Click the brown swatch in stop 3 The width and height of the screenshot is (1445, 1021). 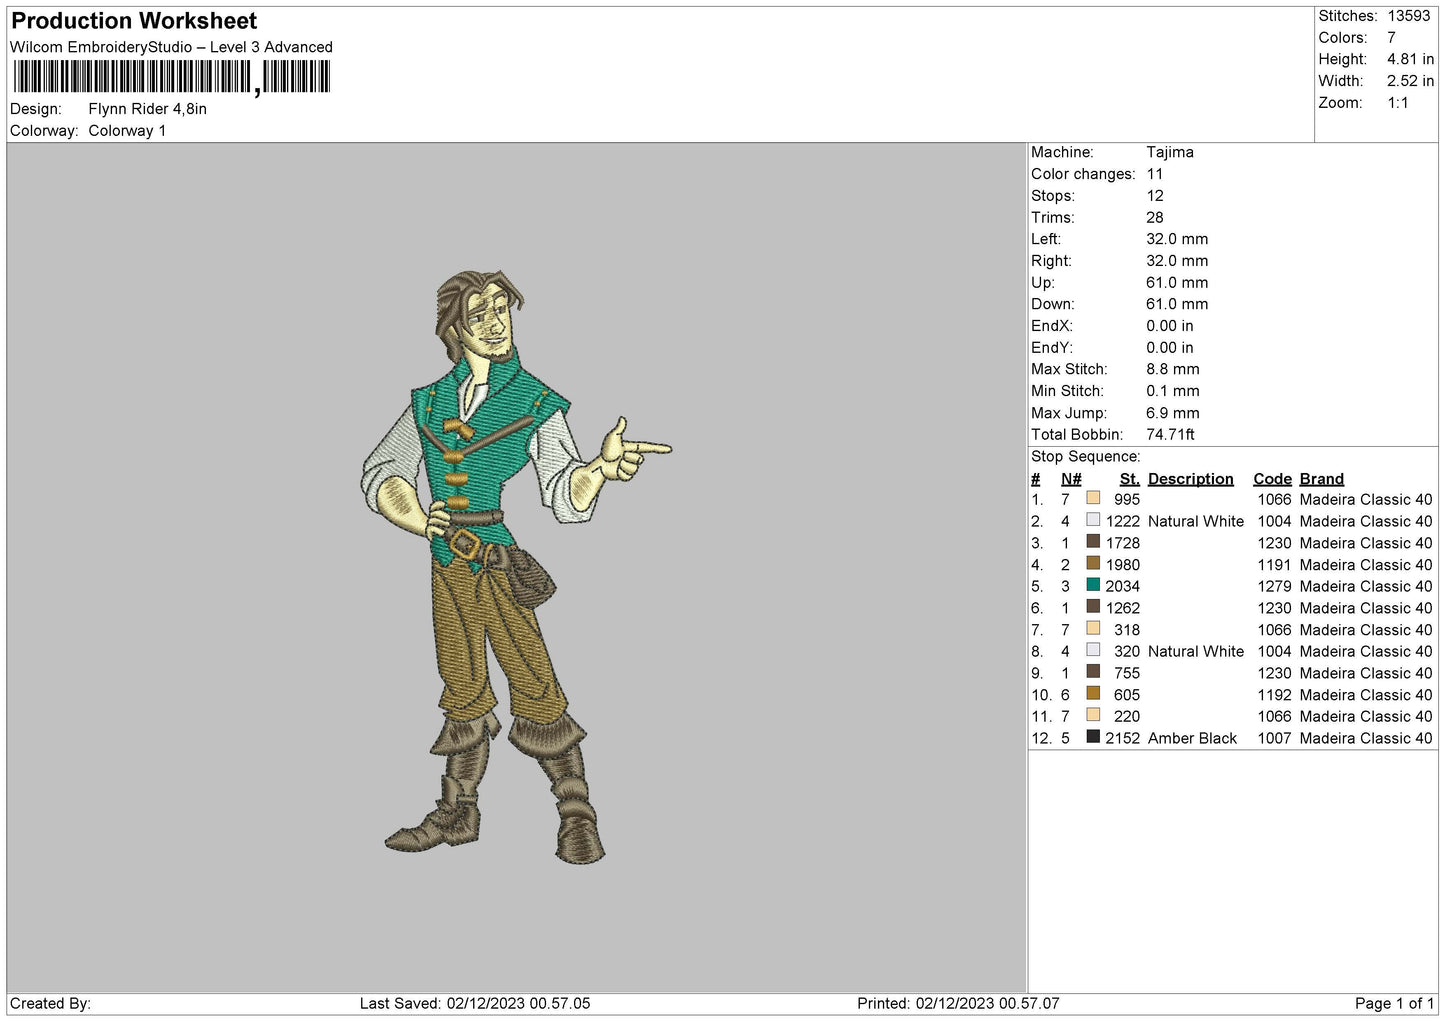[1093, 542]
